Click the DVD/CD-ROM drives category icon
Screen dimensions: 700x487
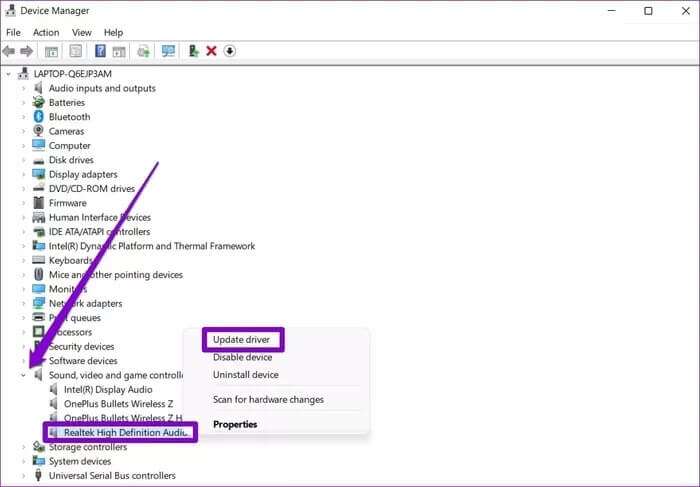pyautogui.click(x=39, y=189)
